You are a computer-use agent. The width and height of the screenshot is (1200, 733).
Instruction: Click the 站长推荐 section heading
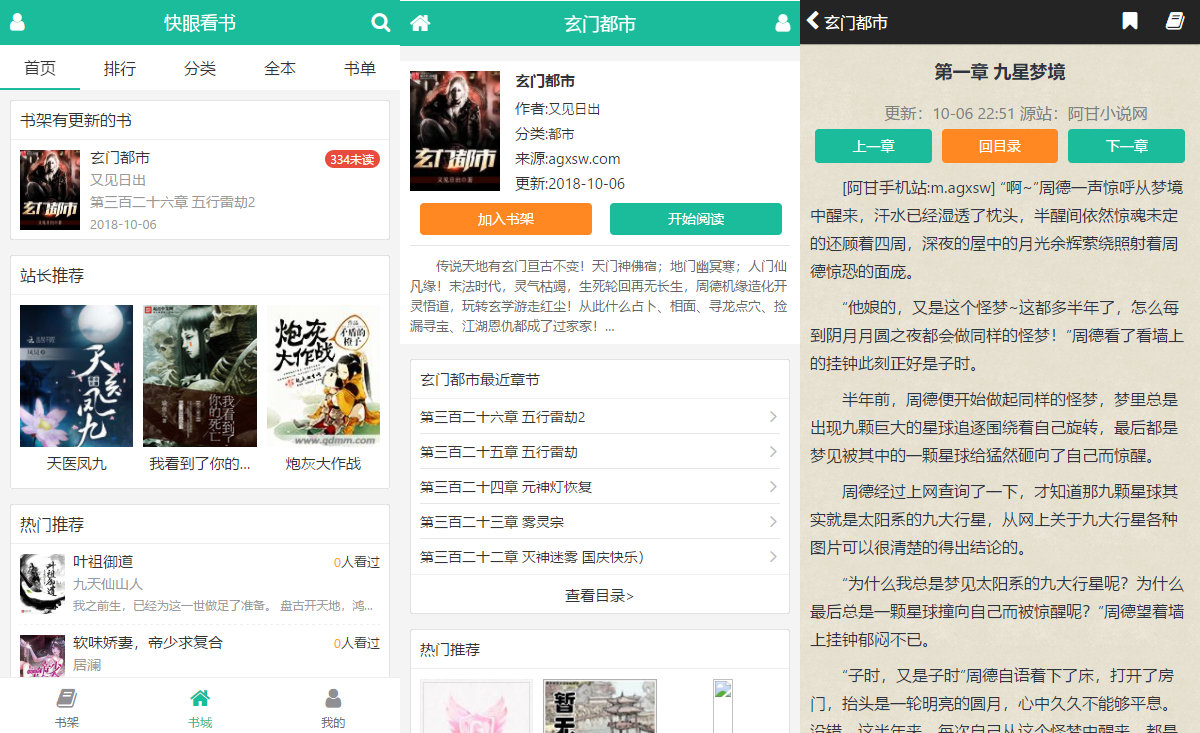click(x=52, y=275)
